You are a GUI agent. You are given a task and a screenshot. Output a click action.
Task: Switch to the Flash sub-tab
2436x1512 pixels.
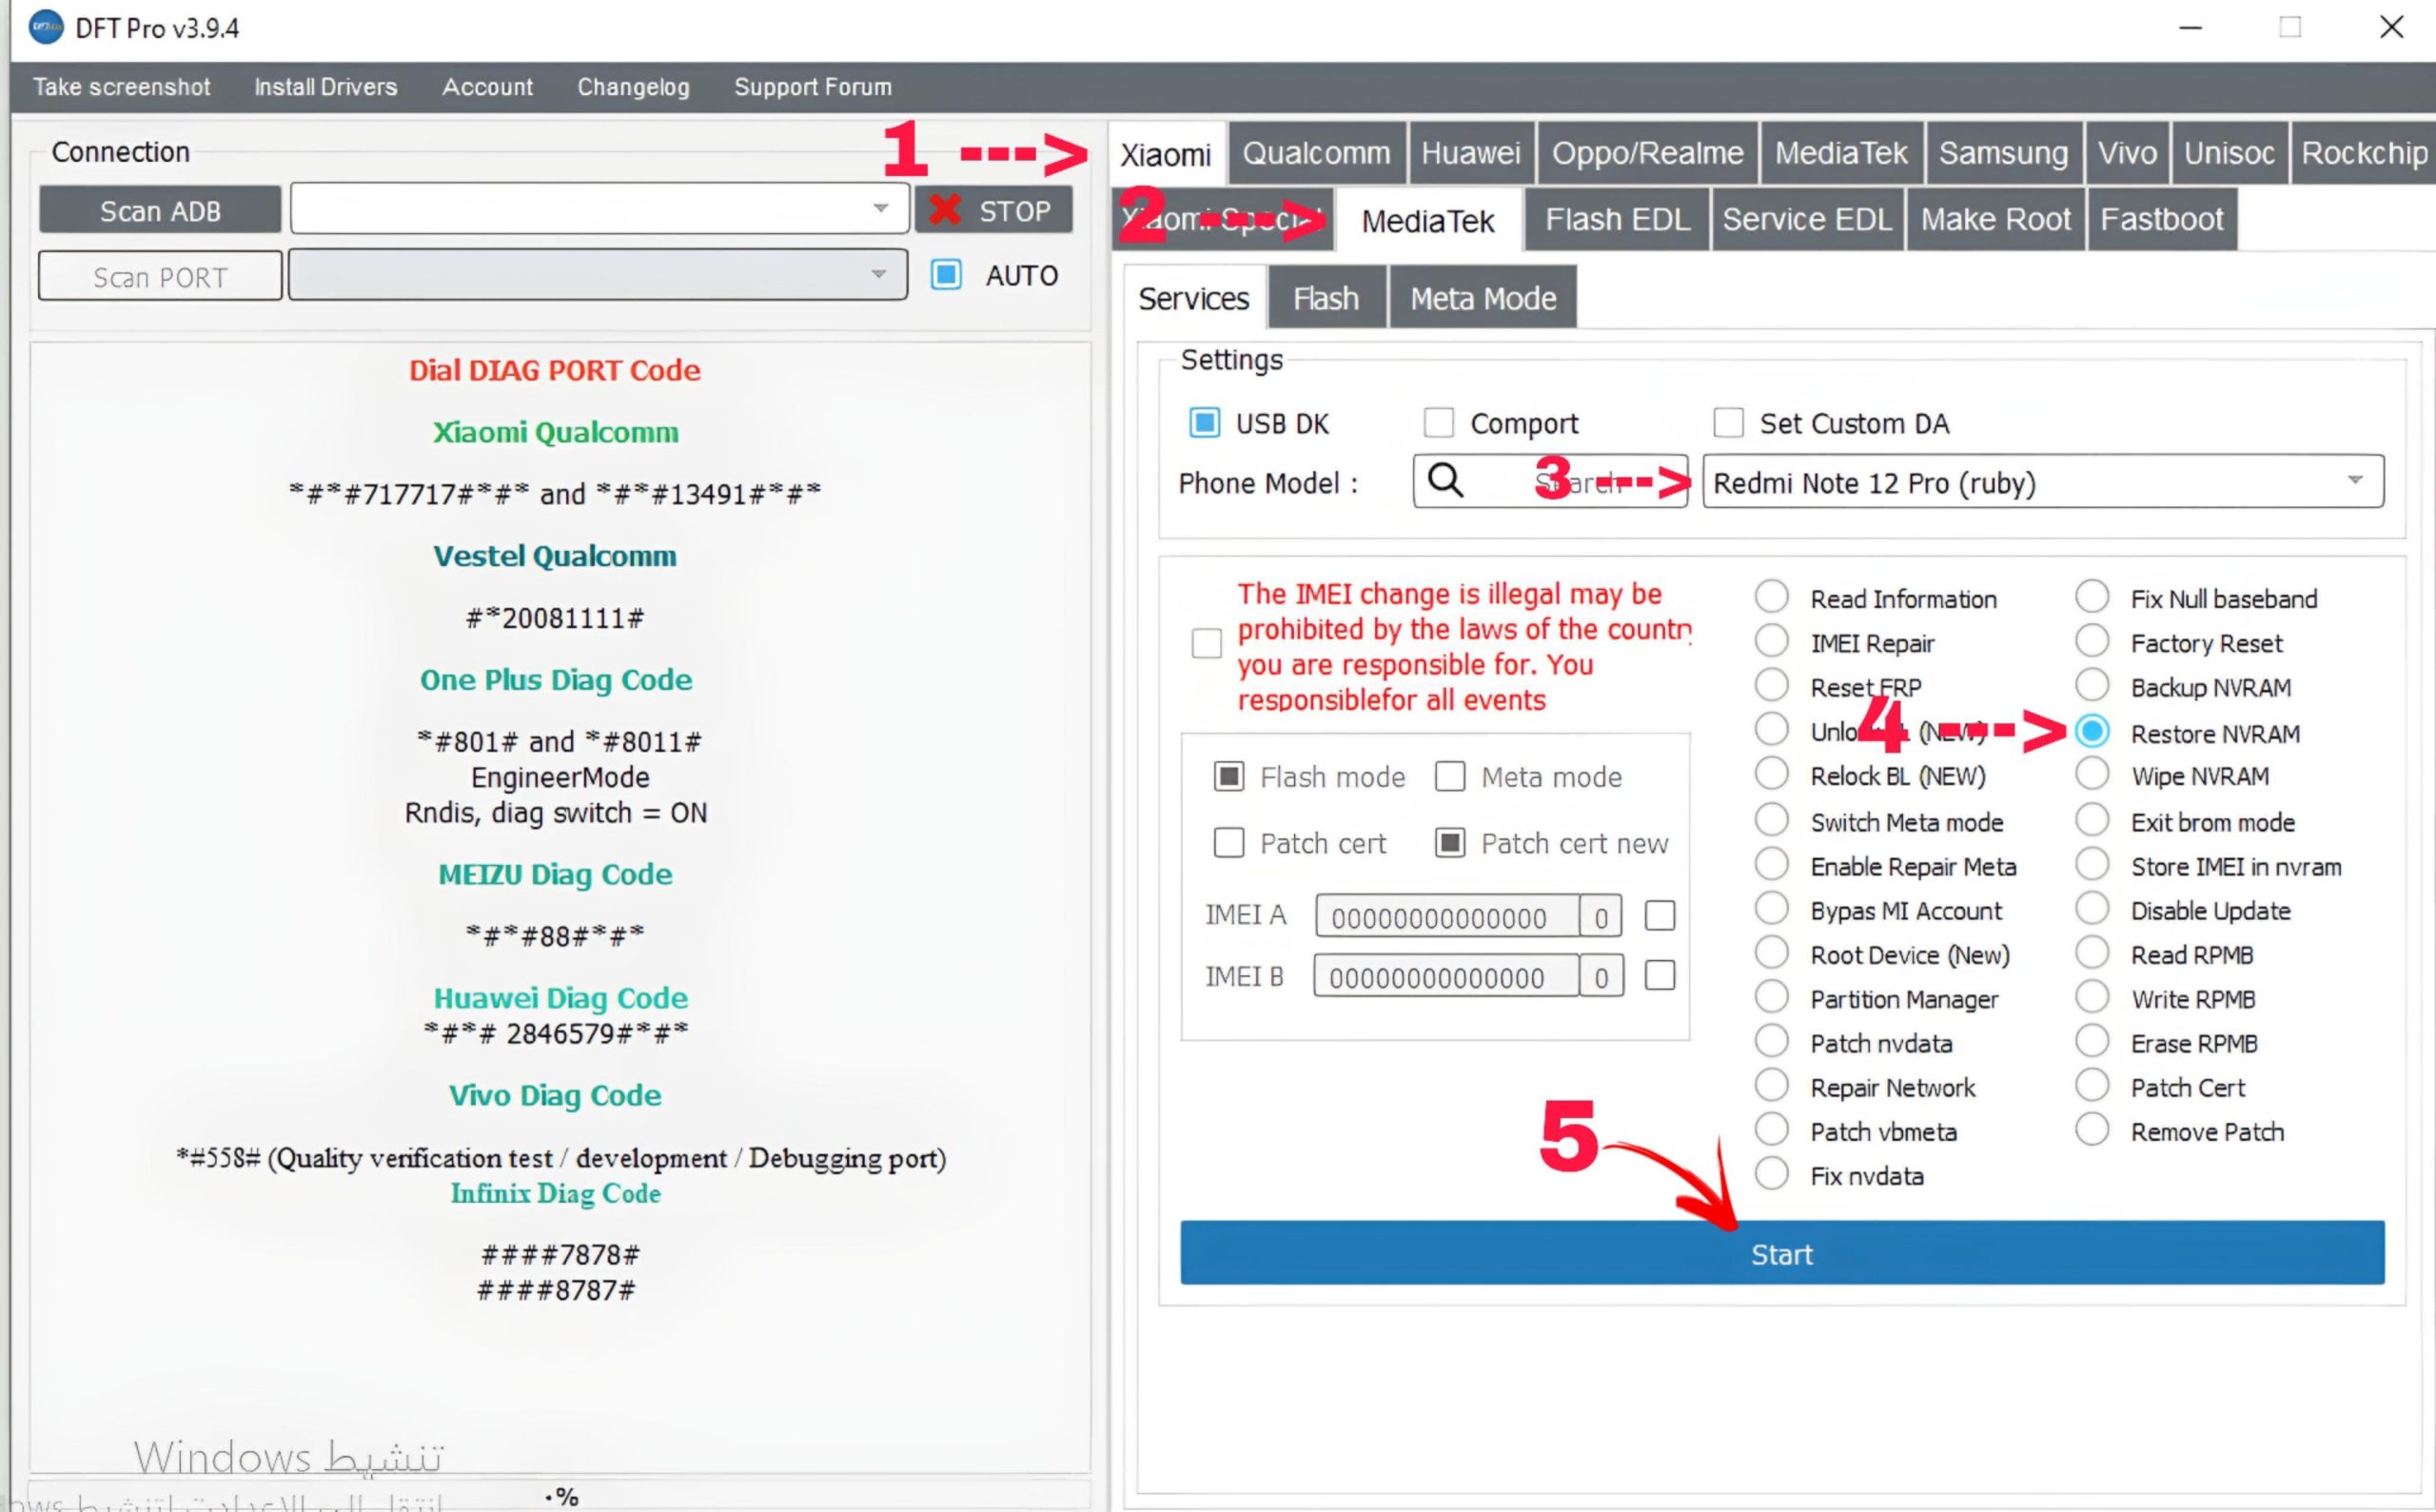click(1326, 298)
